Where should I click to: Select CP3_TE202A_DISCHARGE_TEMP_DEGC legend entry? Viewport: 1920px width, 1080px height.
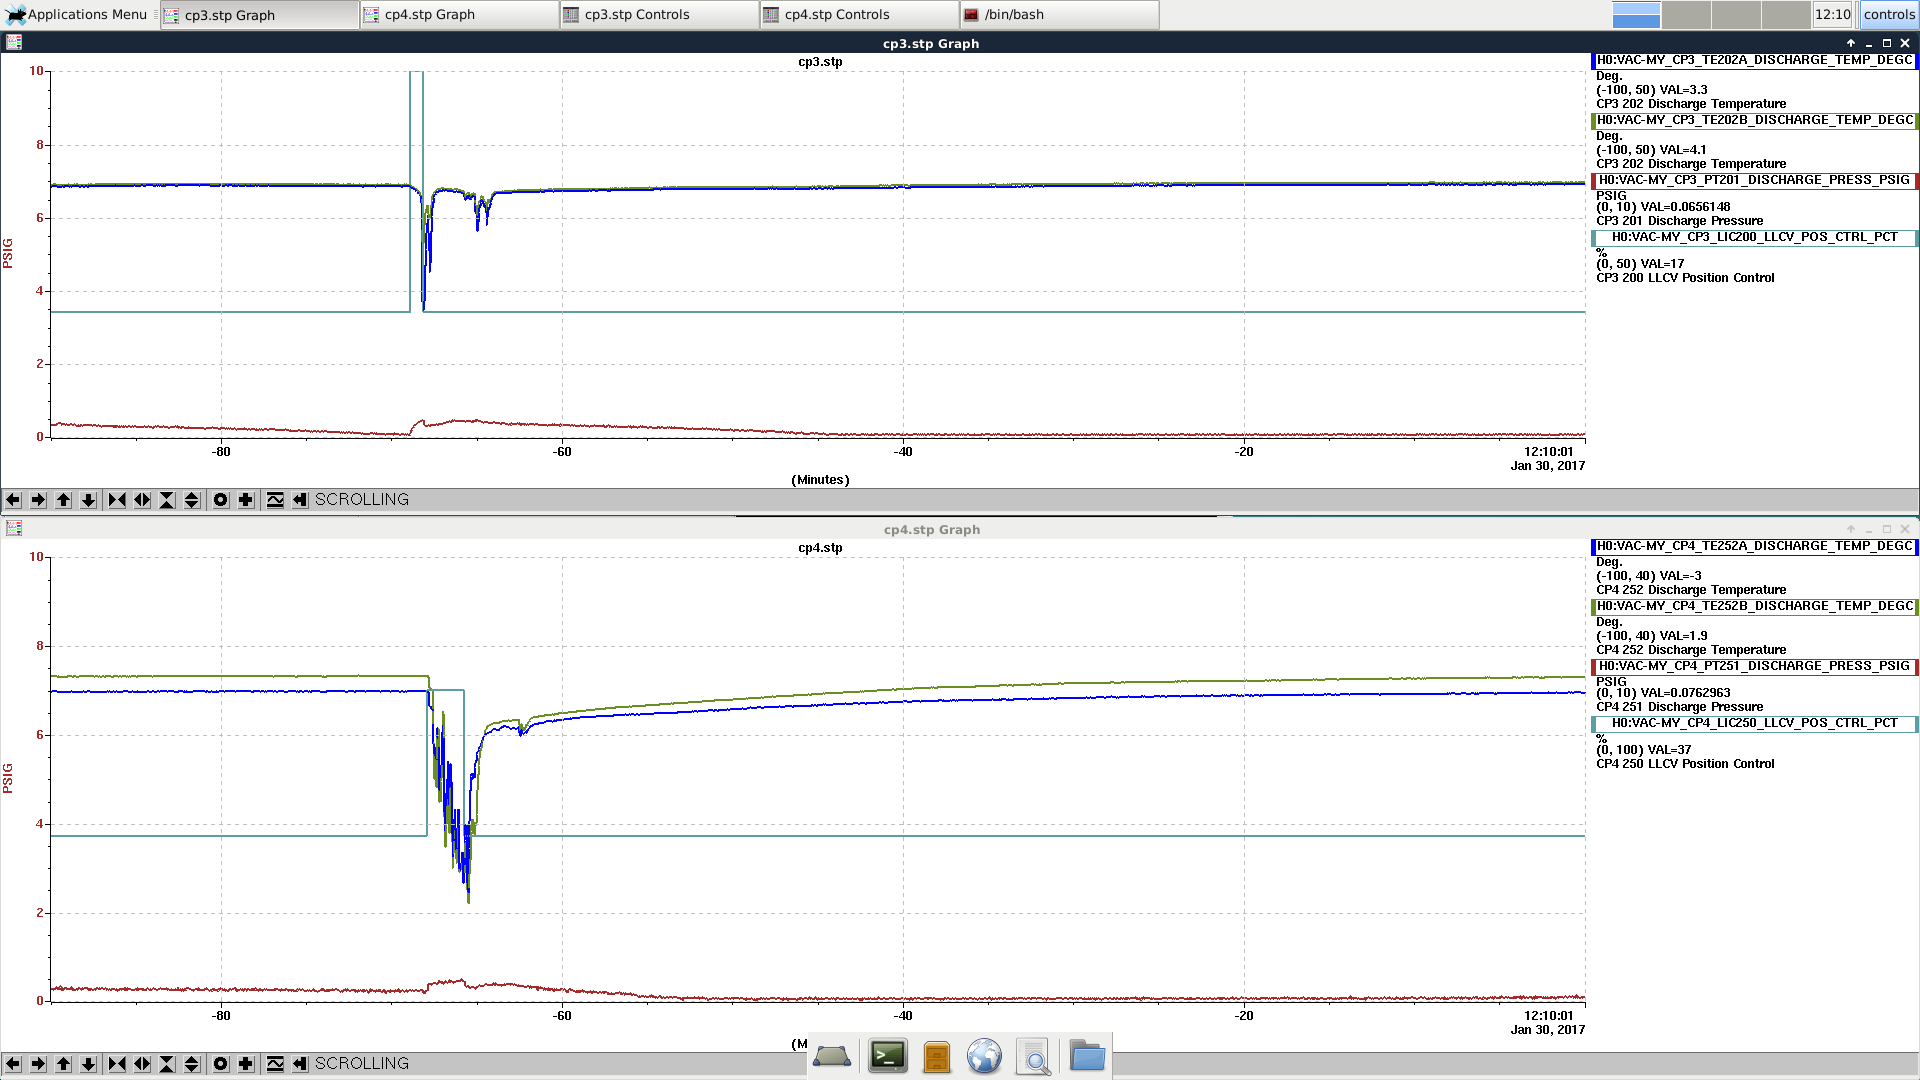pyautogui.click(x=1754, y=60)
